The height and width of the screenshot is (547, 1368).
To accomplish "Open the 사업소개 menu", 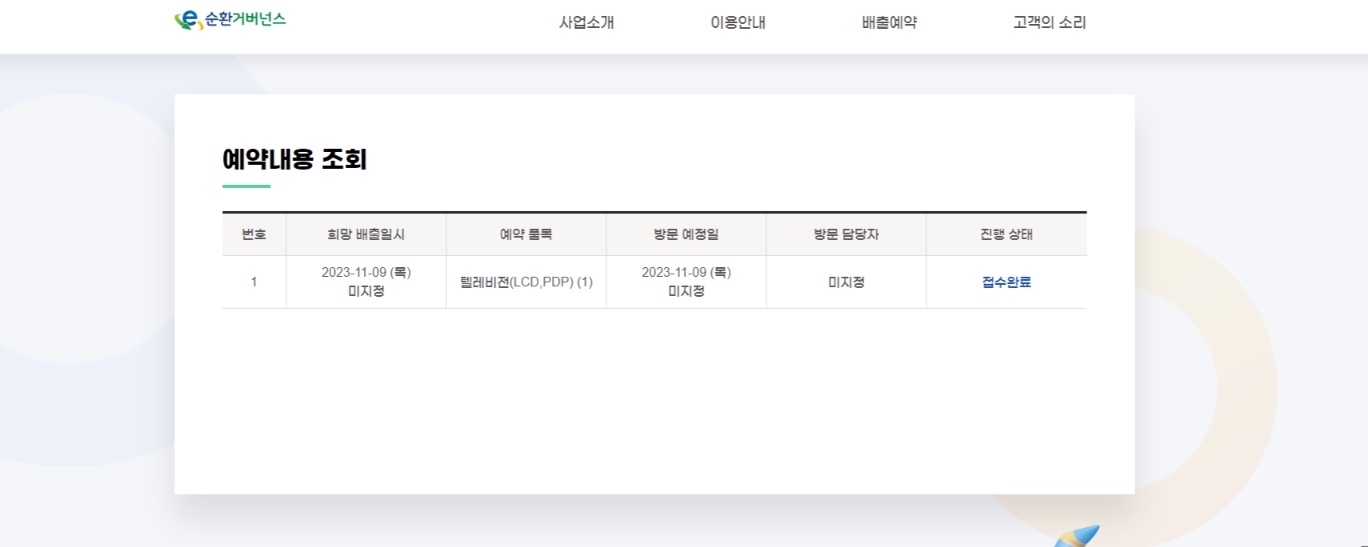I will (x=586, y=23).
